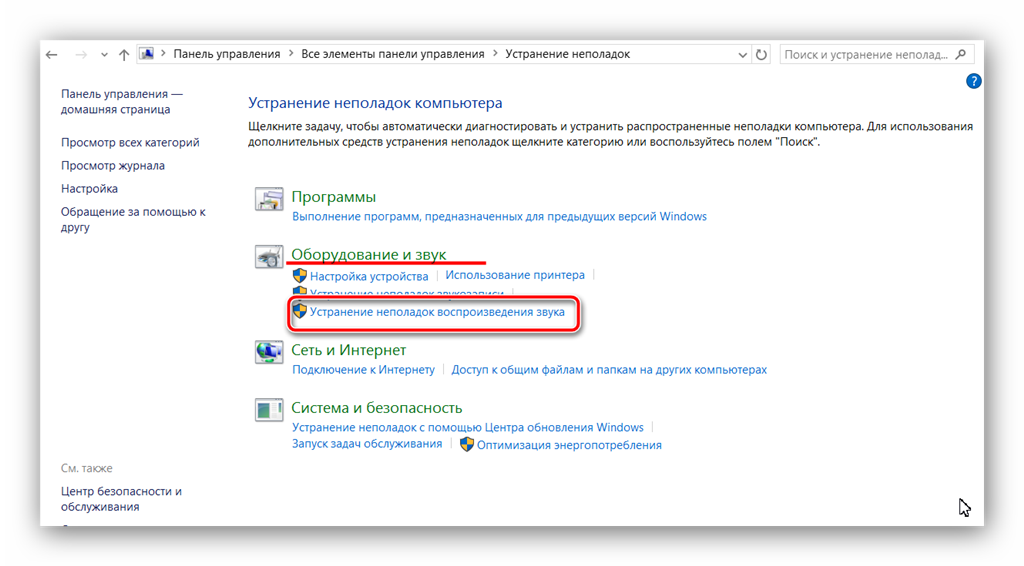Open the Подключение к Интернету link
Image resolution: width=1024 pixels, height=566 pixels.
point(363,370)
